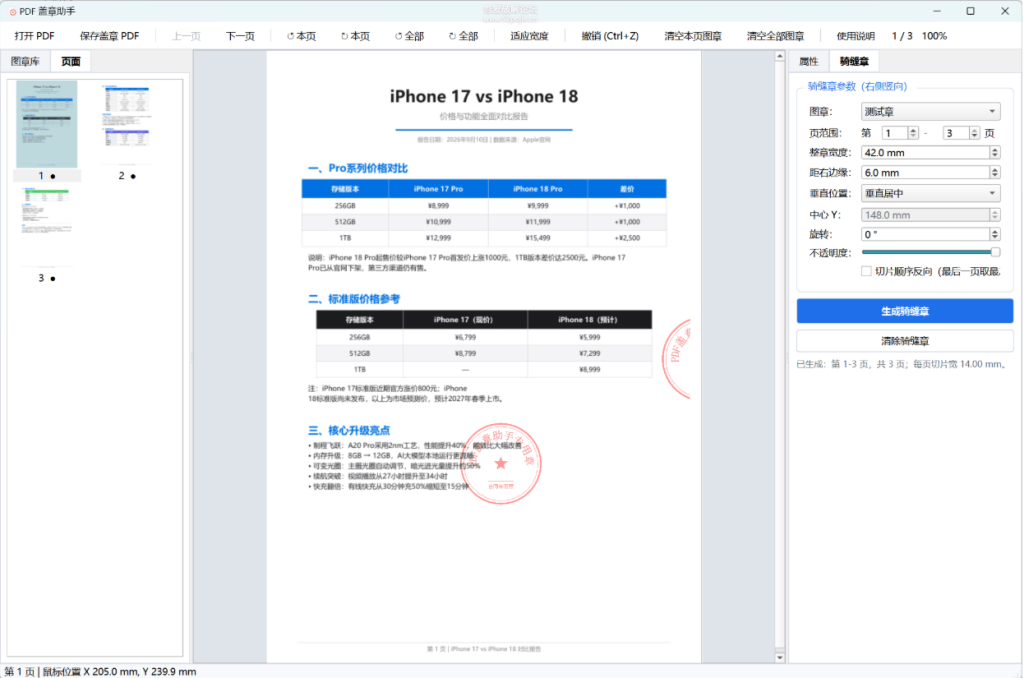
Task: Click 保存盖章 PDF in the toolbar
Action: pos(110,36)
